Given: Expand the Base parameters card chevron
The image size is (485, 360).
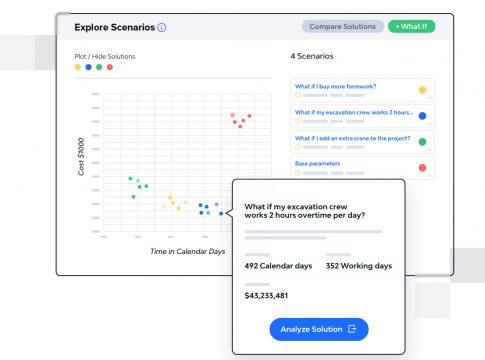Looking at the screenshot, I should (430, 175).
